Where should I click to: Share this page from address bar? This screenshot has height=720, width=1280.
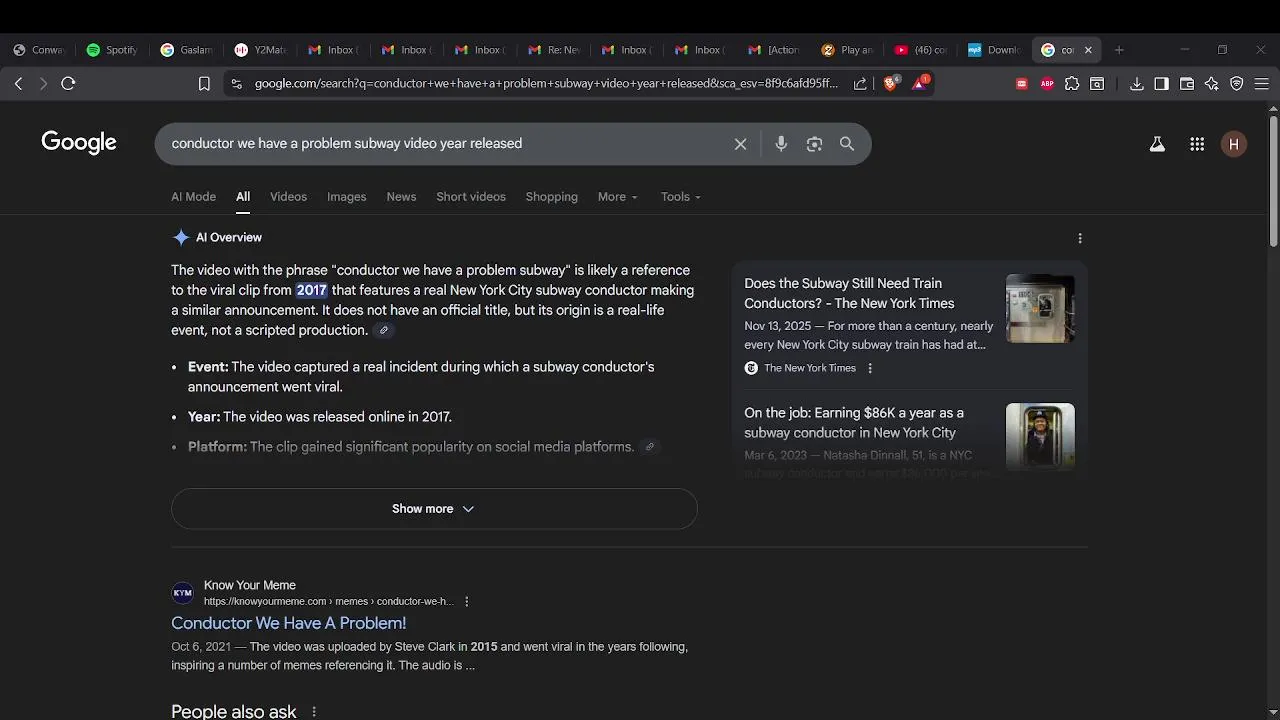(860, 84)
